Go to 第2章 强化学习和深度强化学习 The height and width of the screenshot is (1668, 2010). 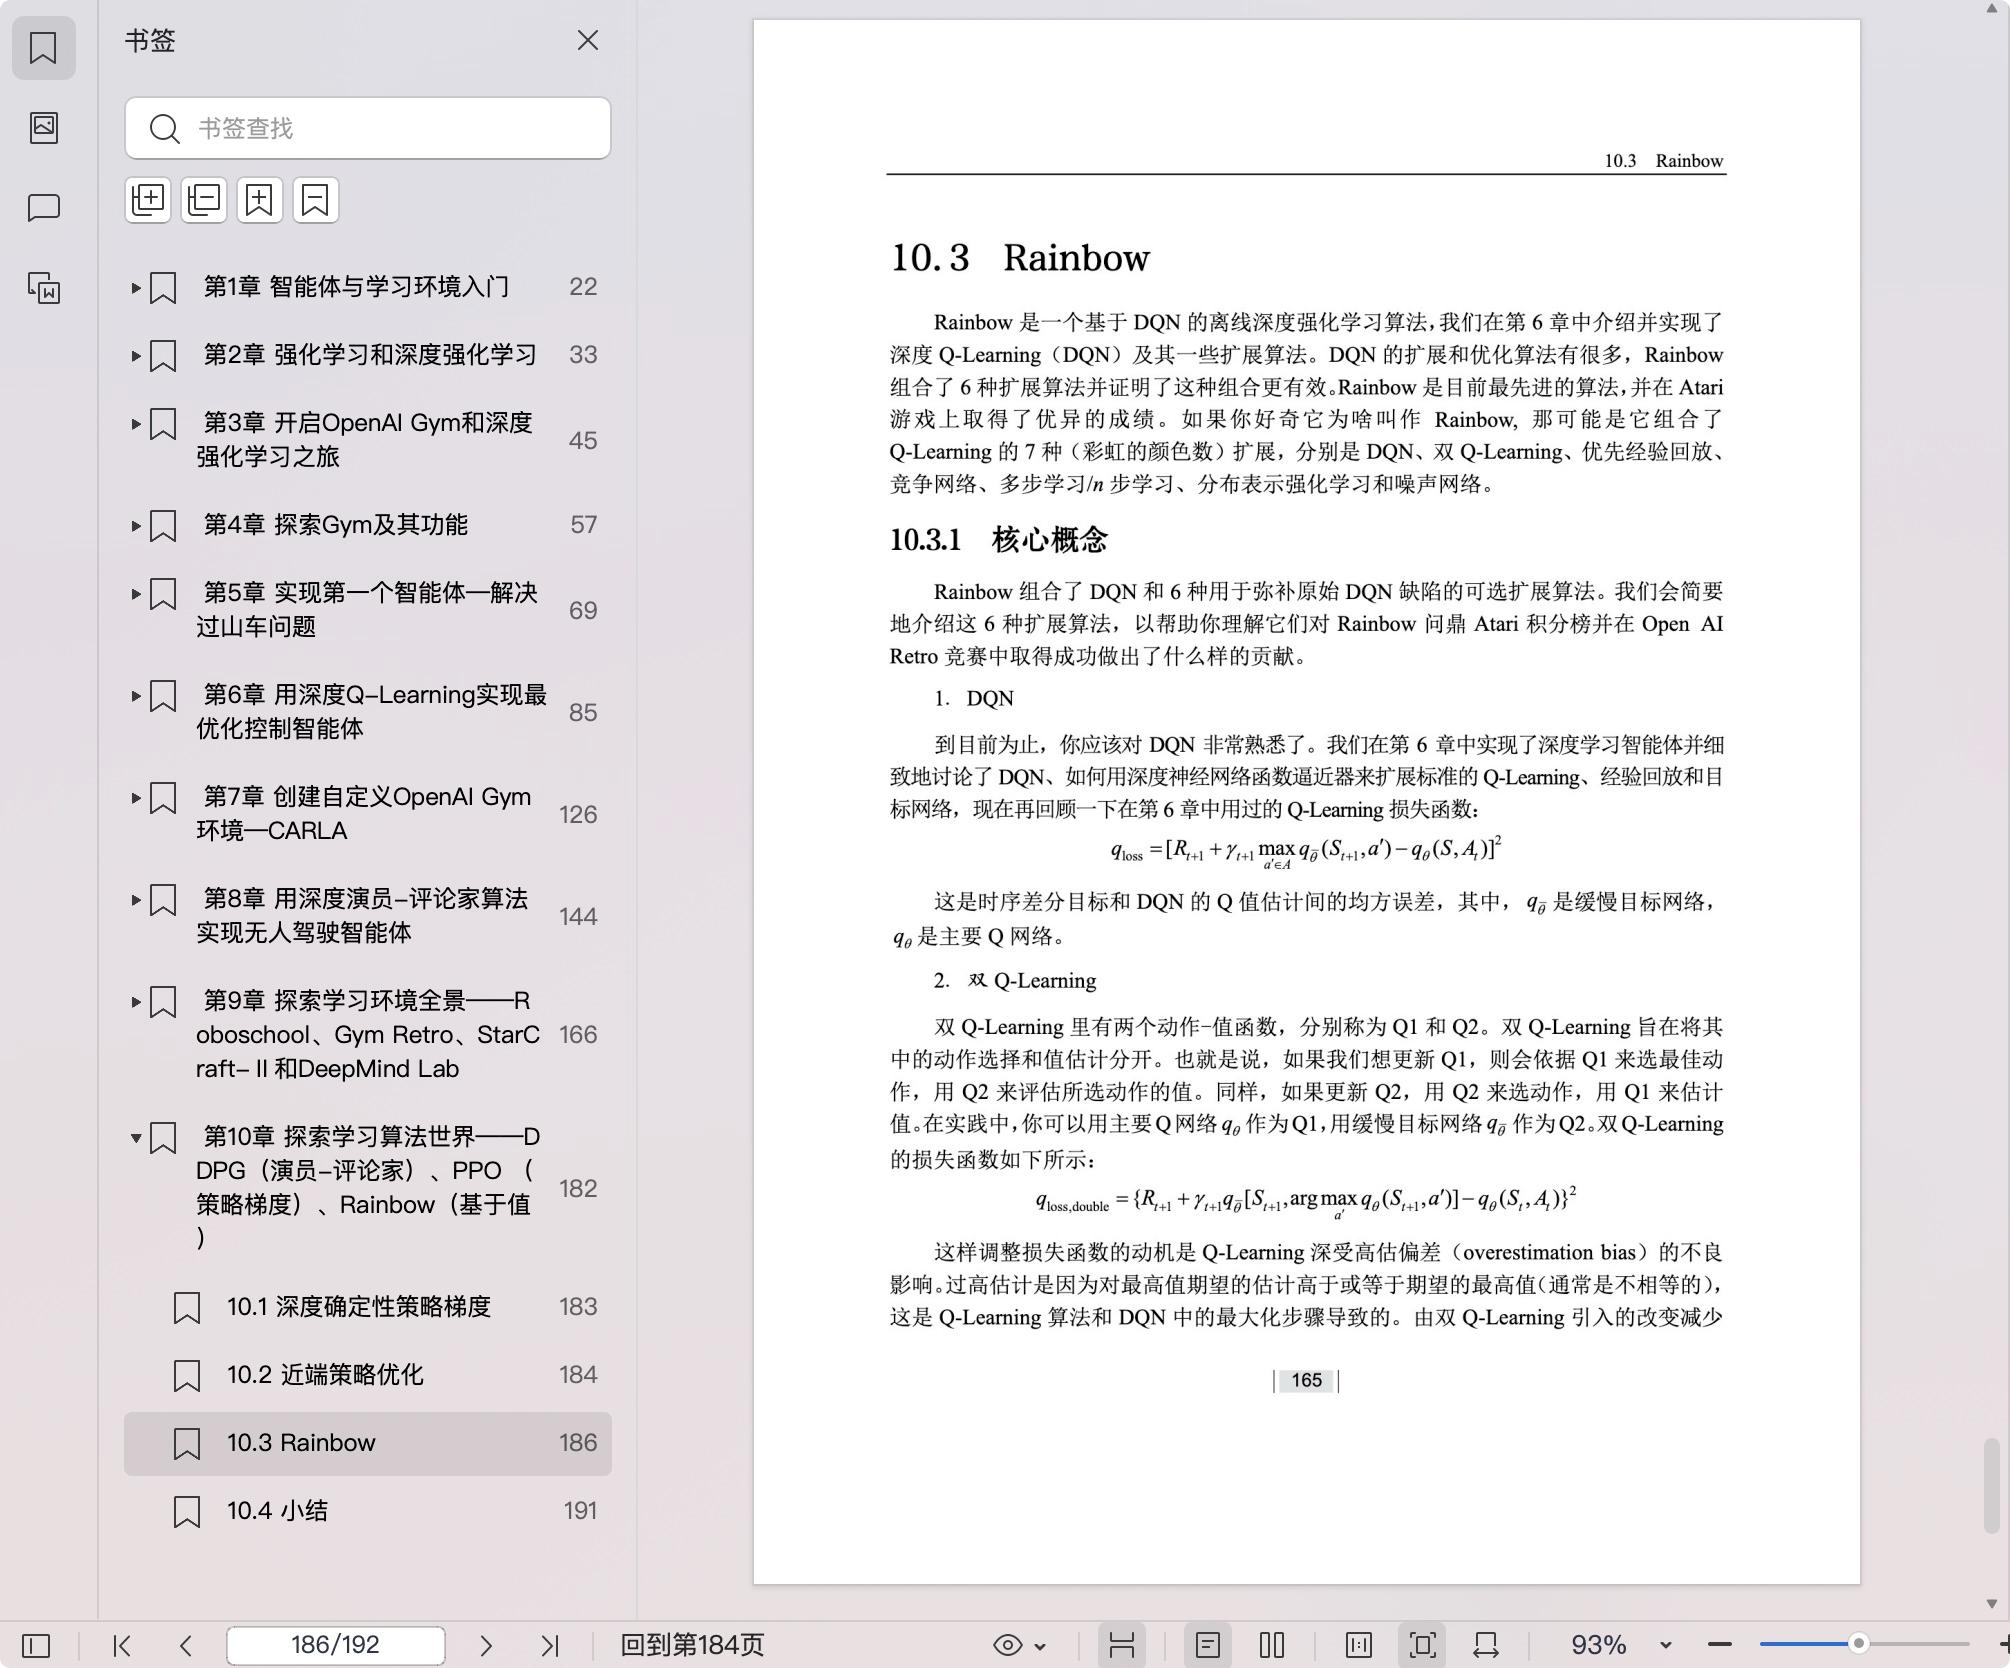tap(370, 355)
